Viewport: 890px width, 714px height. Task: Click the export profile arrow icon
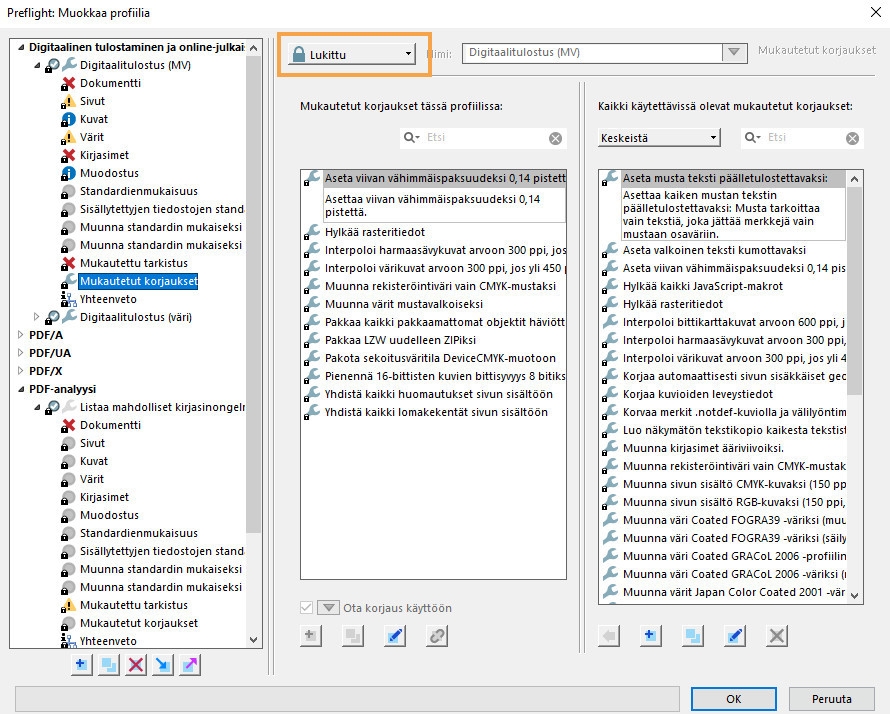[190, 666]
